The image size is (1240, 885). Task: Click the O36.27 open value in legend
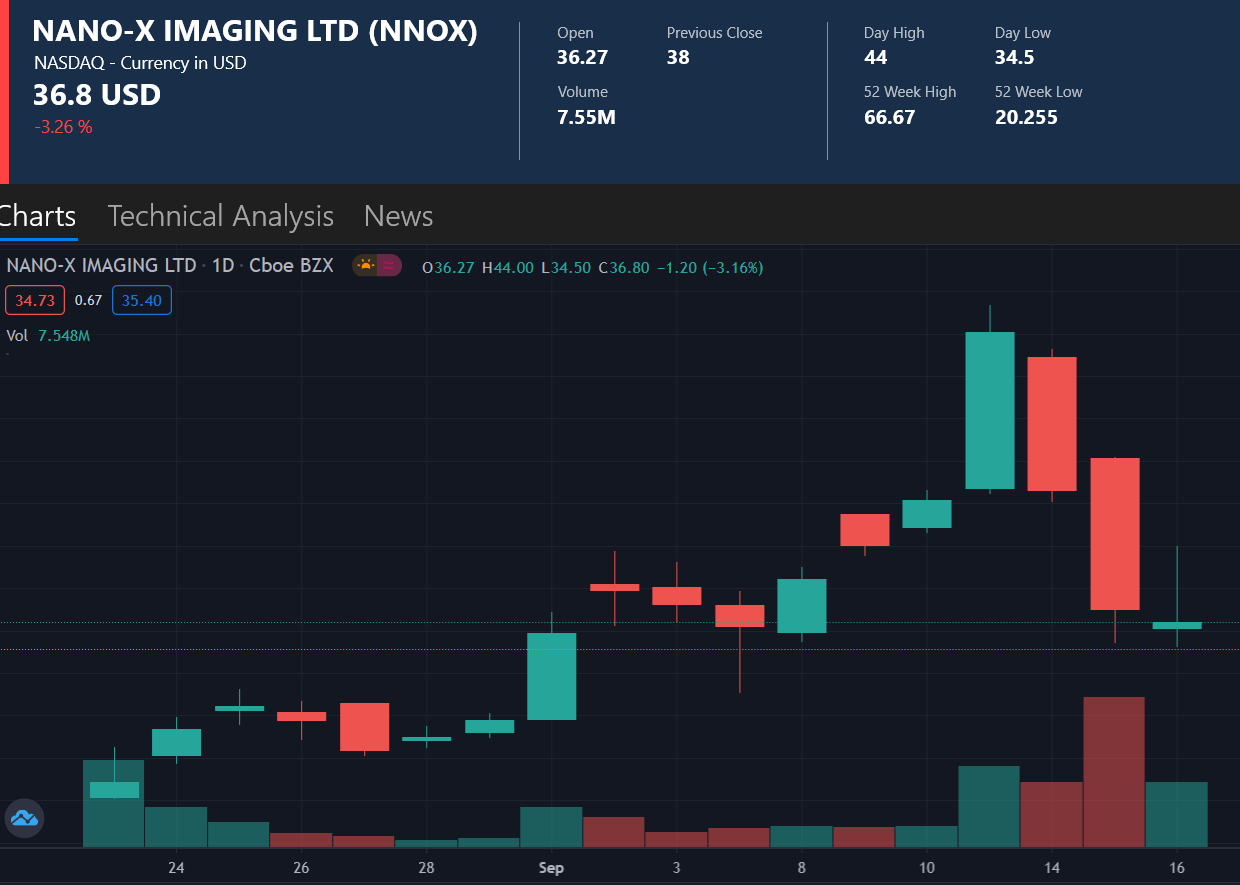[450, 268]
